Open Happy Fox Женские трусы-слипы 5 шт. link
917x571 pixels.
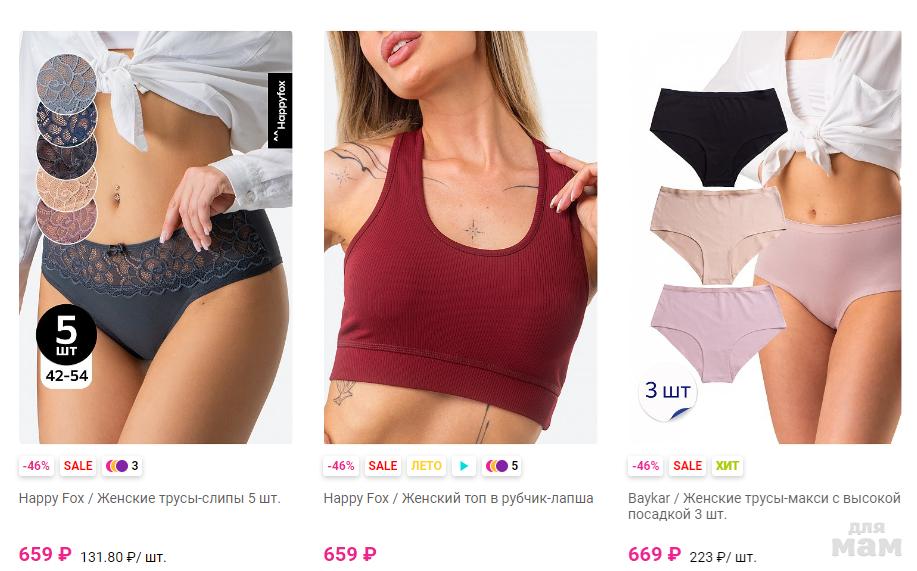click(x=150, y=498)
